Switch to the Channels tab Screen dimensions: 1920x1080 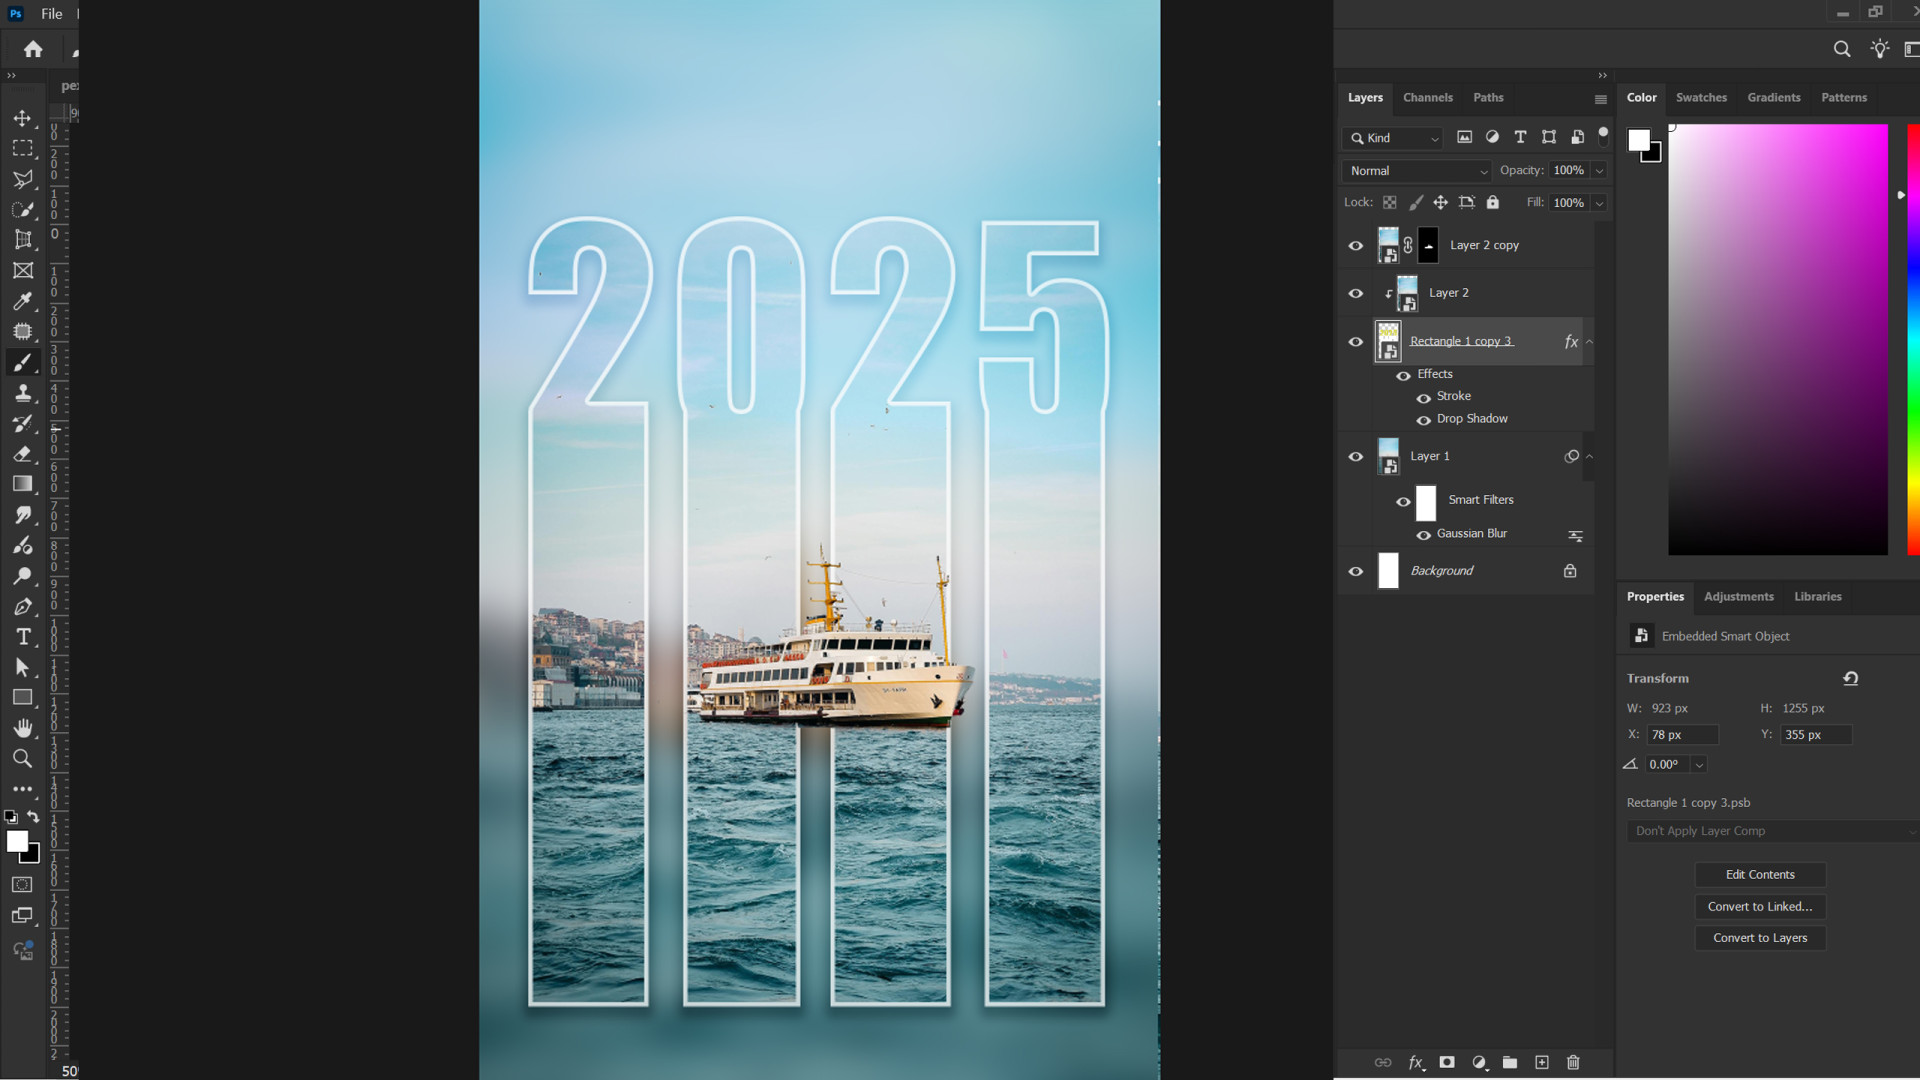pyautogui.click(x=1427, y=97)
